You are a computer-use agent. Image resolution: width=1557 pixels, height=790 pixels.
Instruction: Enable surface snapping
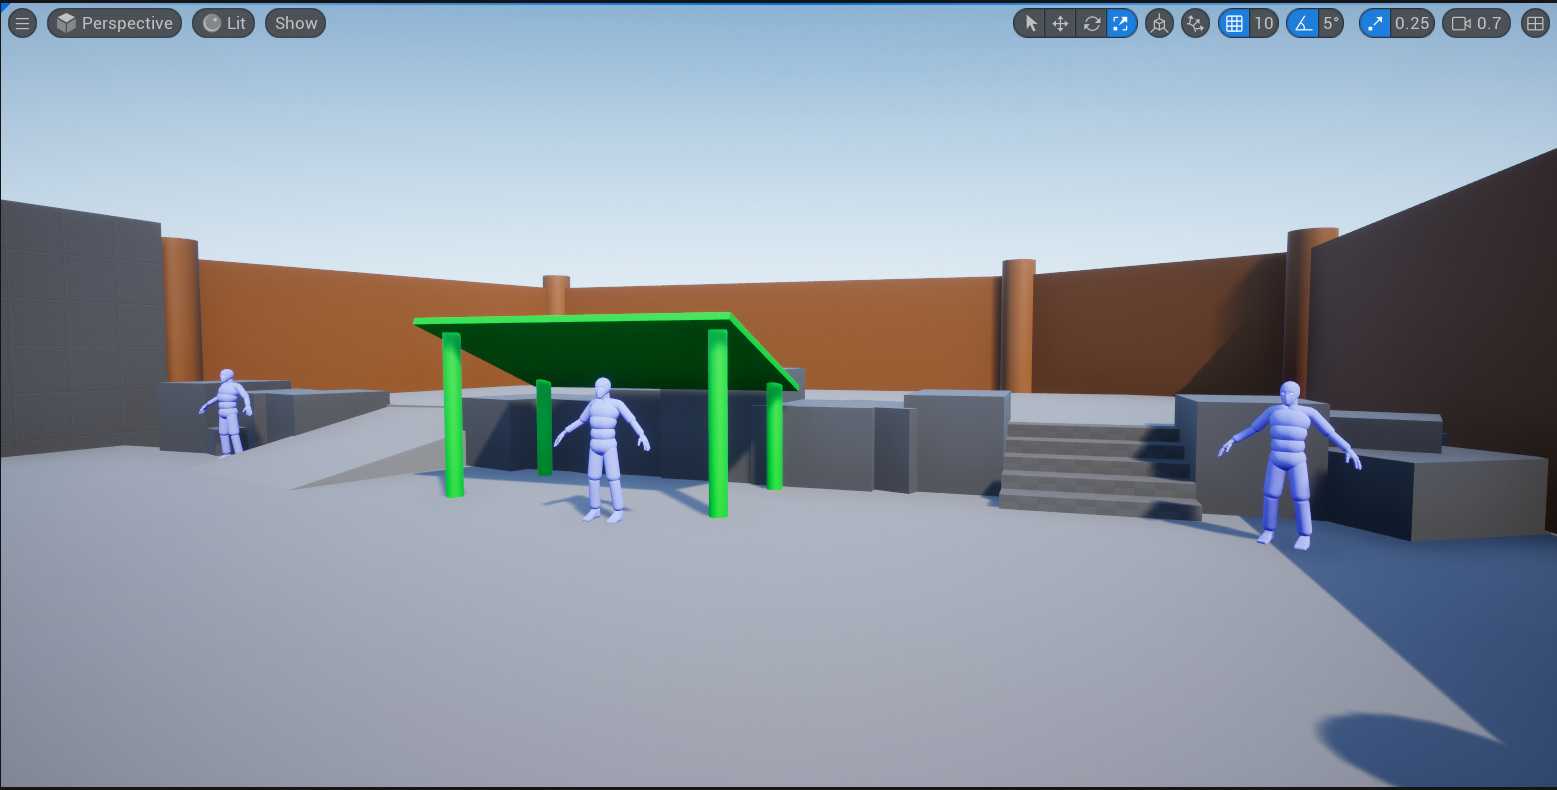point(1196,22)
